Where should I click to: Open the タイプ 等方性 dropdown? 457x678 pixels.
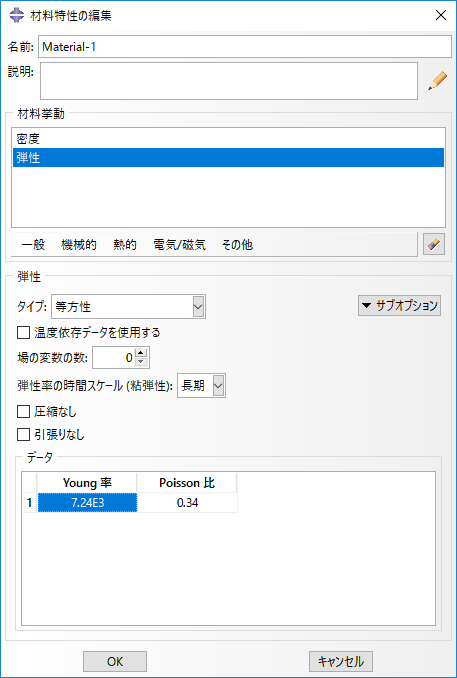coord(128,307)
